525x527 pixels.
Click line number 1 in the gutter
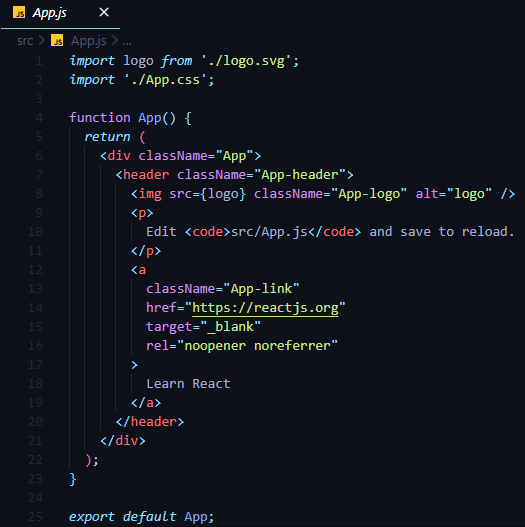[x=39, y=61]
